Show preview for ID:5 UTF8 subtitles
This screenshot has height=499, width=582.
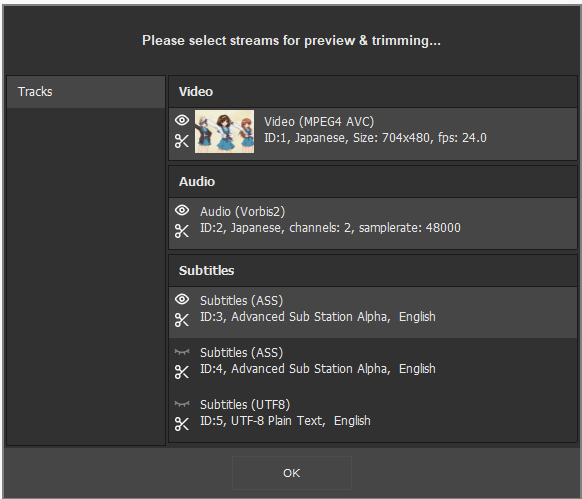[182, 403]
